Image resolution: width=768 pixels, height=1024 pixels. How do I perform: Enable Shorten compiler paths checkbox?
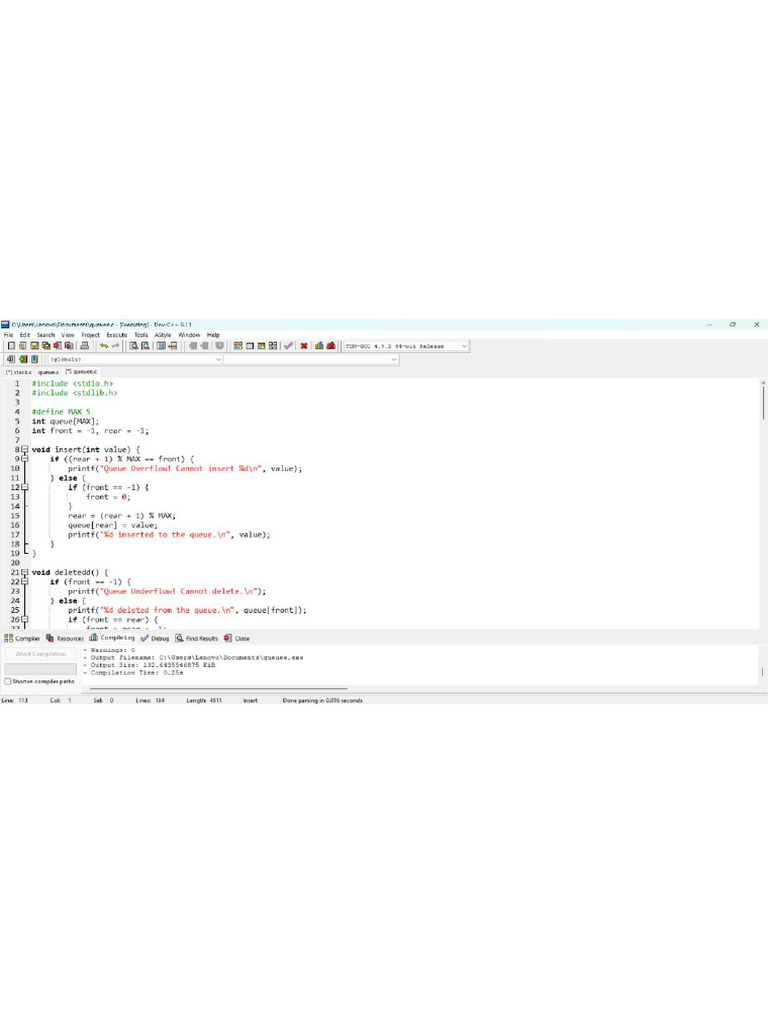[x=8, y=681]
